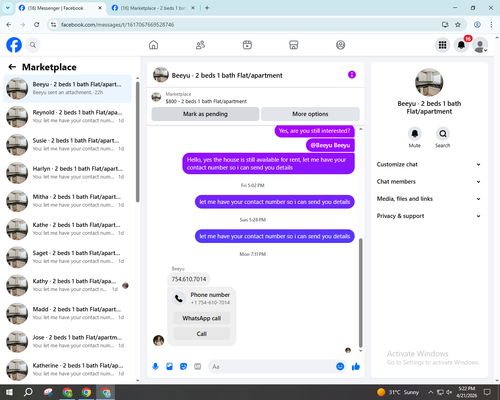Open the taskbar weather 31°C Sunny widget
The width and height of the screenshot is (500, 400).
[x=398, y=392]
